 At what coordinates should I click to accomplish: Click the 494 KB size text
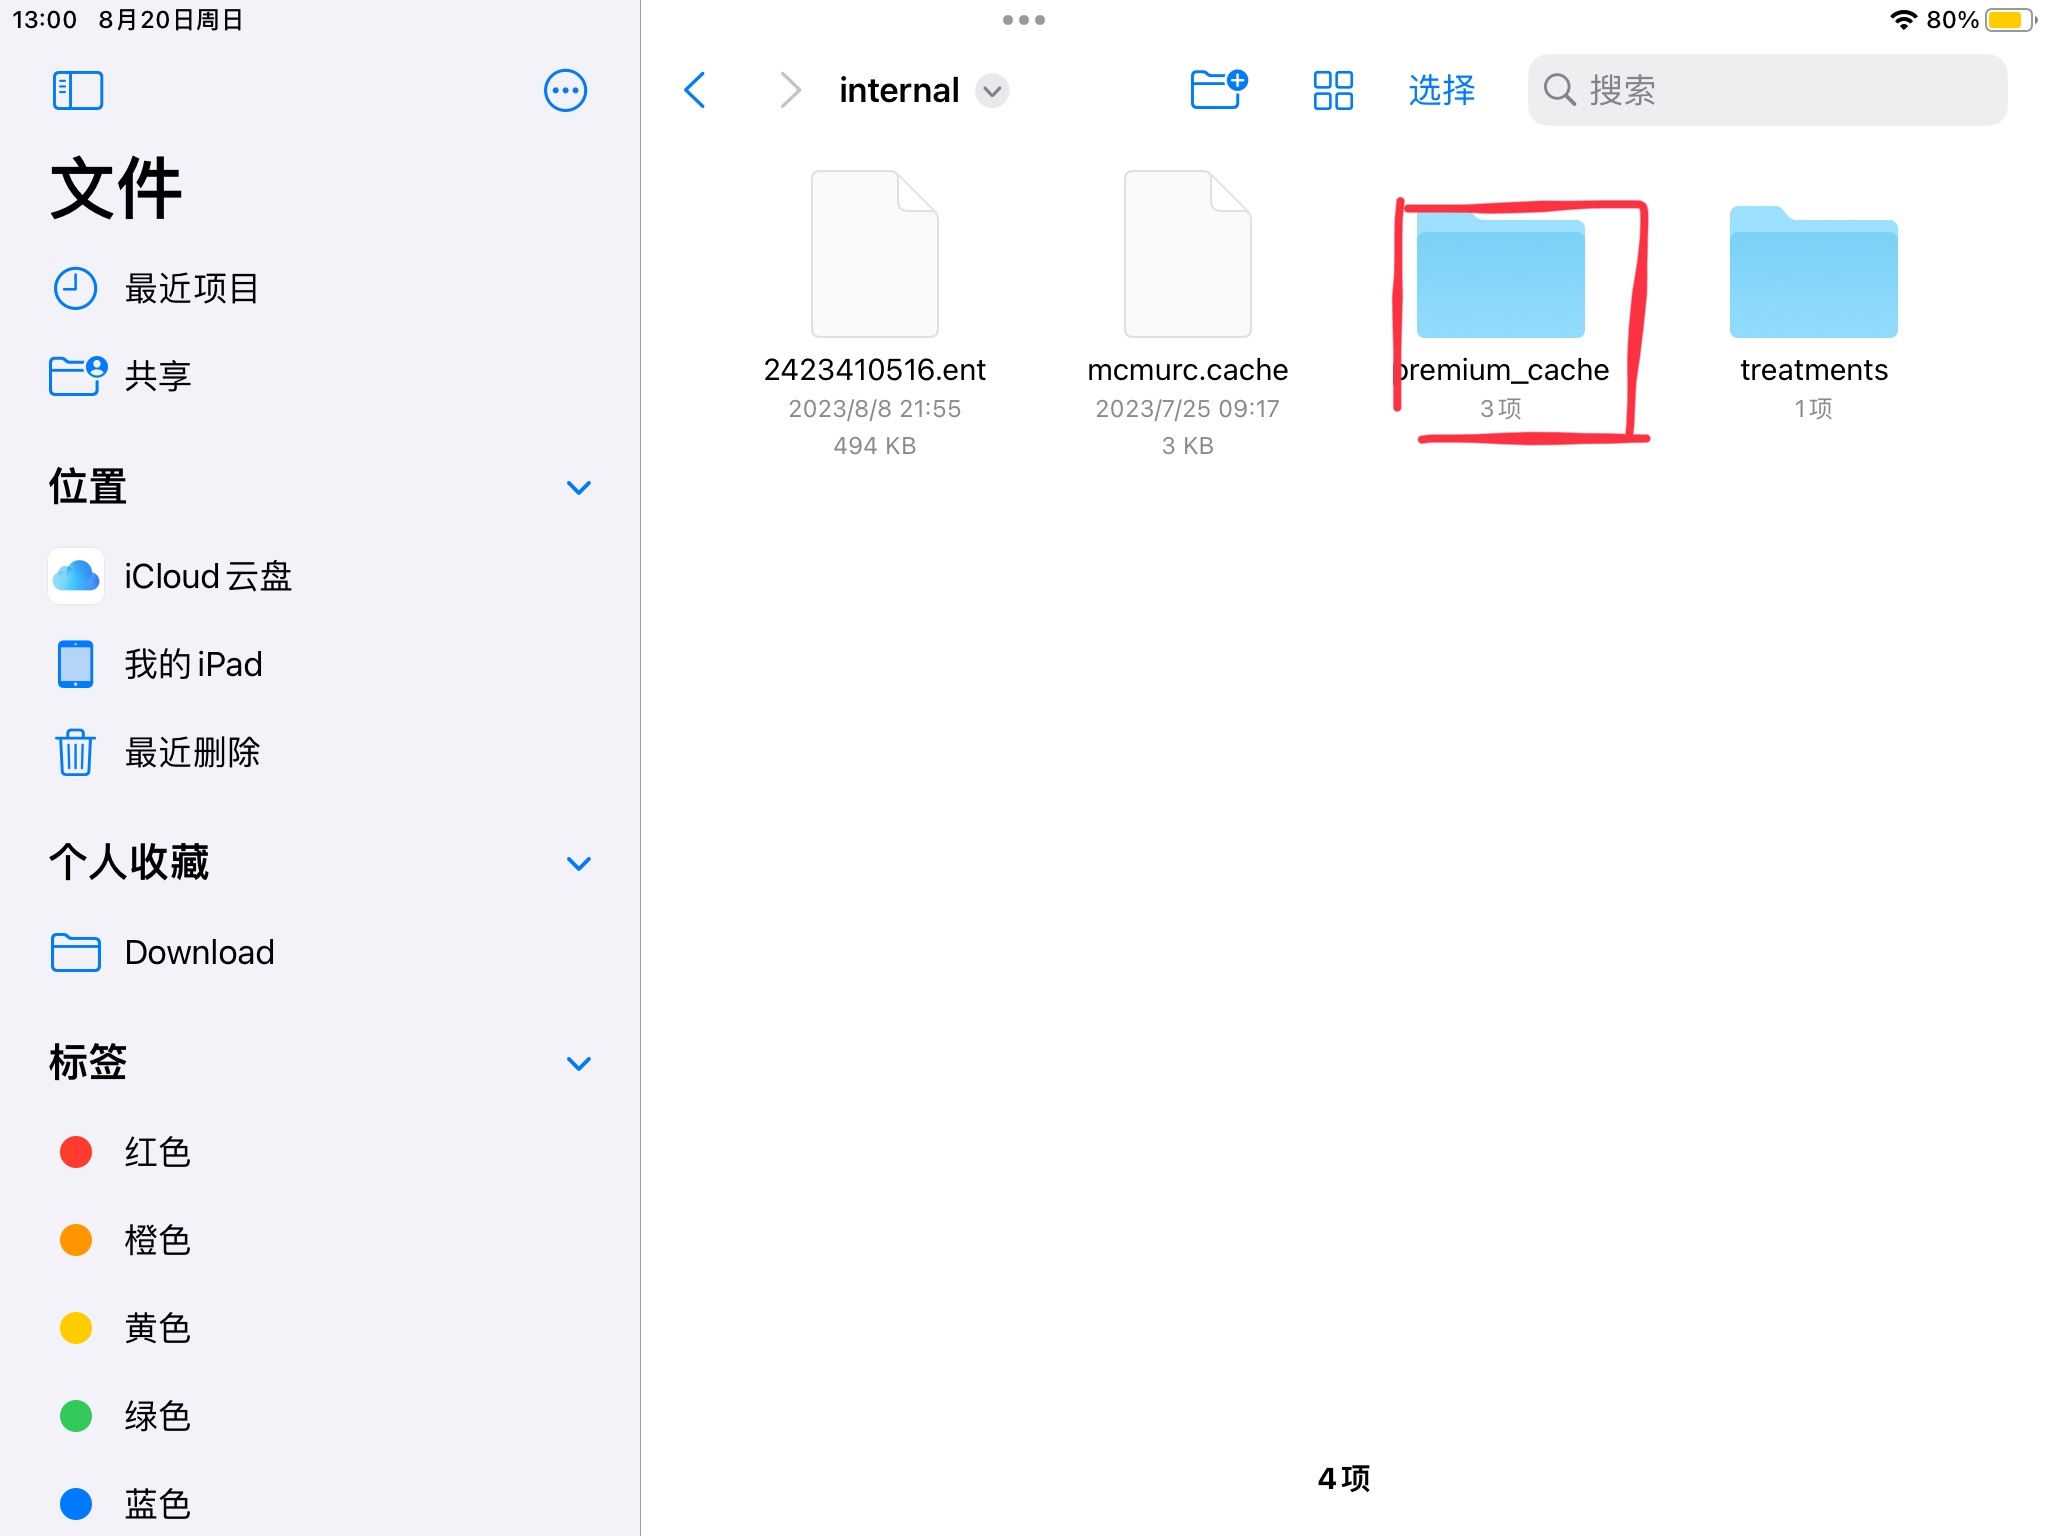pos(874,446)
